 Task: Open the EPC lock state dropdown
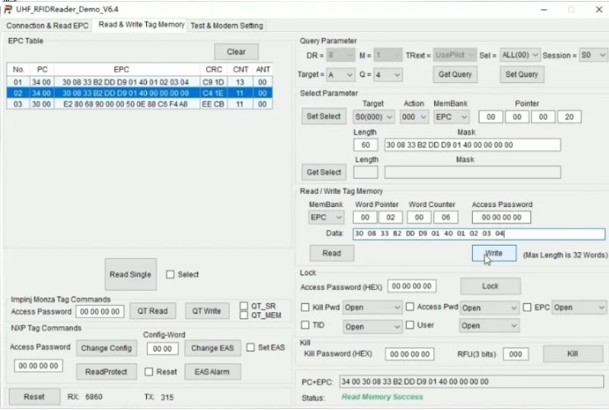pyautogui.click(x=578, y=307)
